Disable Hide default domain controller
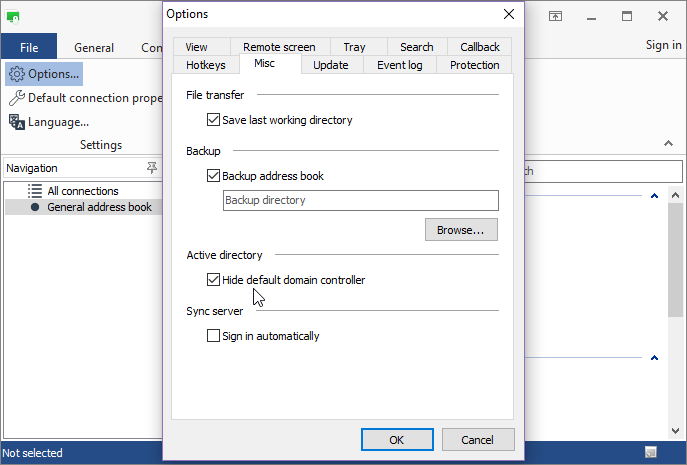 [213, 280]
